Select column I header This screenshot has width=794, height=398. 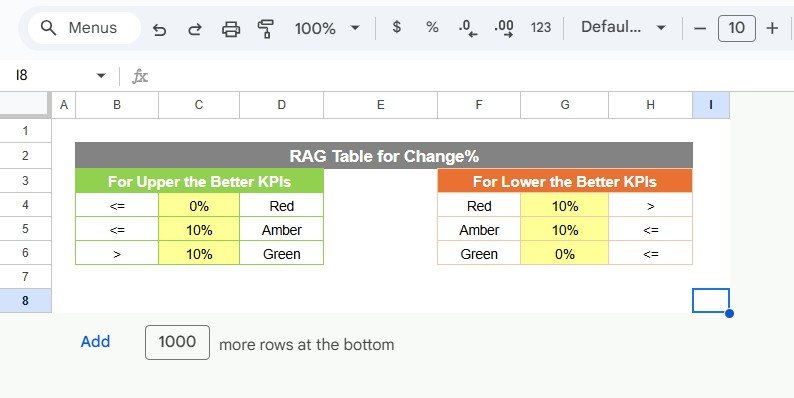[x=711, y=105]
